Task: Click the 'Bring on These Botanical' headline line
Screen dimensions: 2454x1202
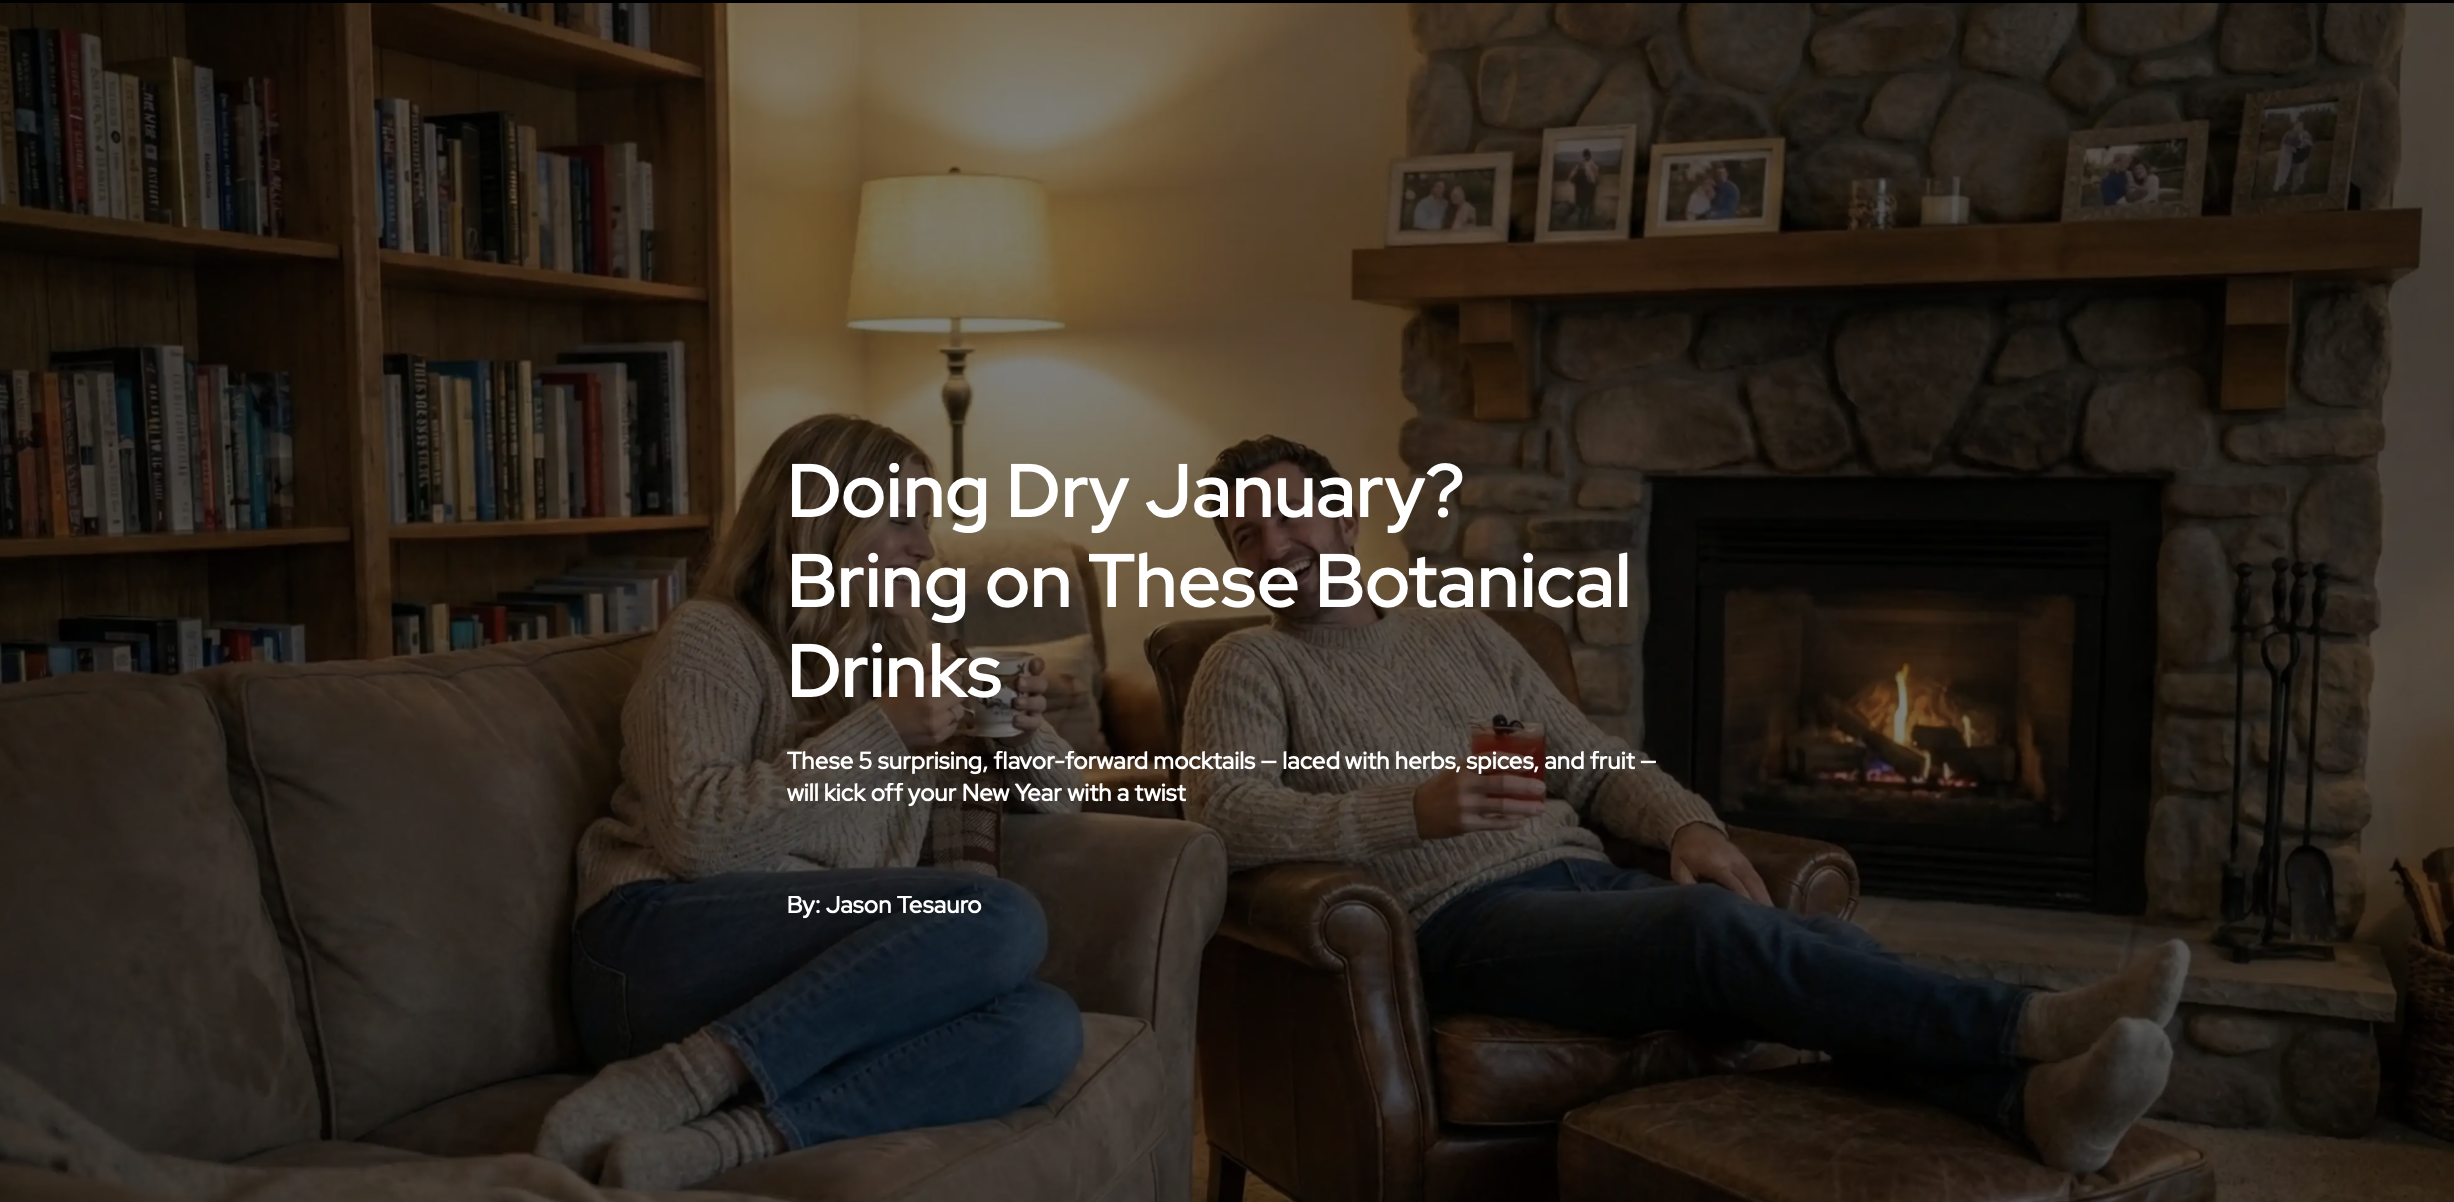Action: (1209, 583)
